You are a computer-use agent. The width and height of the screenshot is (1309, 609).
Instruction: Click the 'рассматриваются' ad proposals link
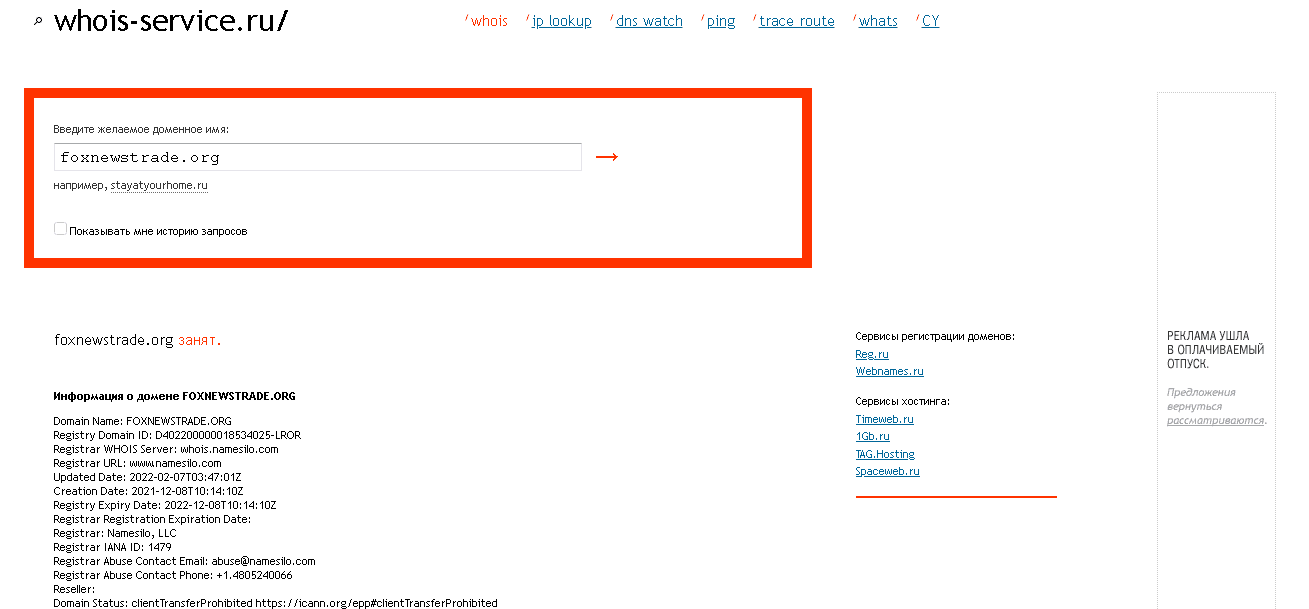point(1215,421)
